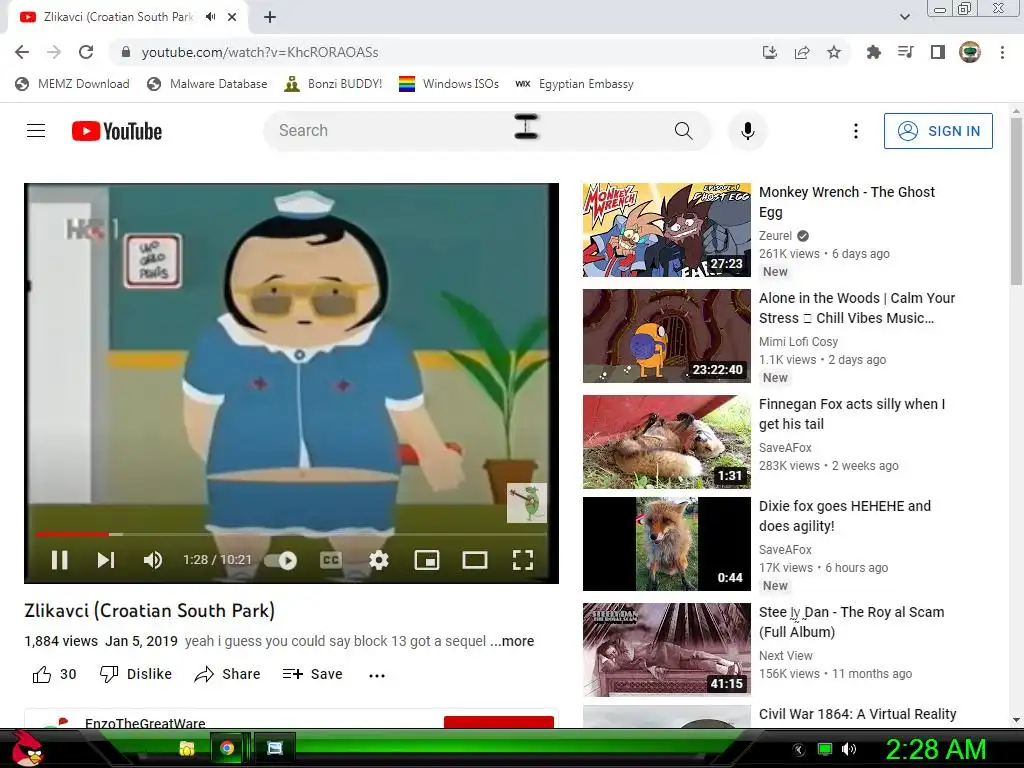Viewport: 1024px width, 768px height.
Task: Share the video
Action: (227, 674)
